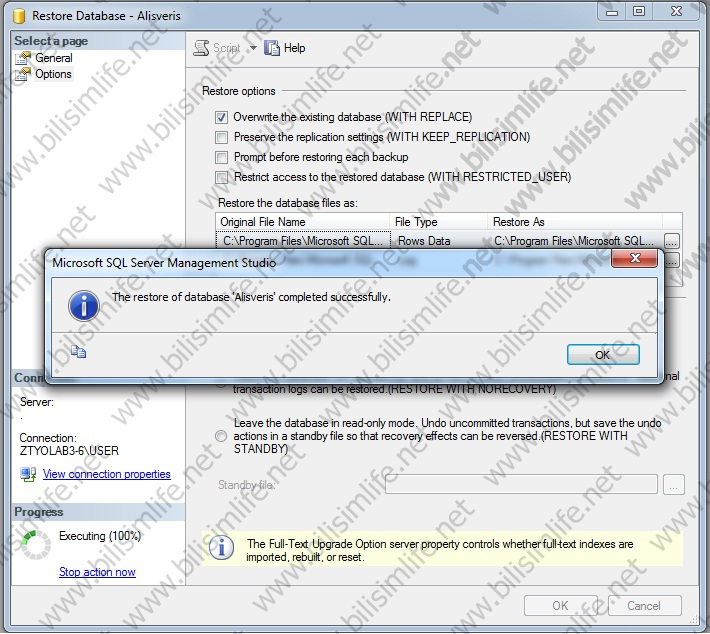Check Prompt before restoring each backup
710x634 pixels.
[222, 157]
